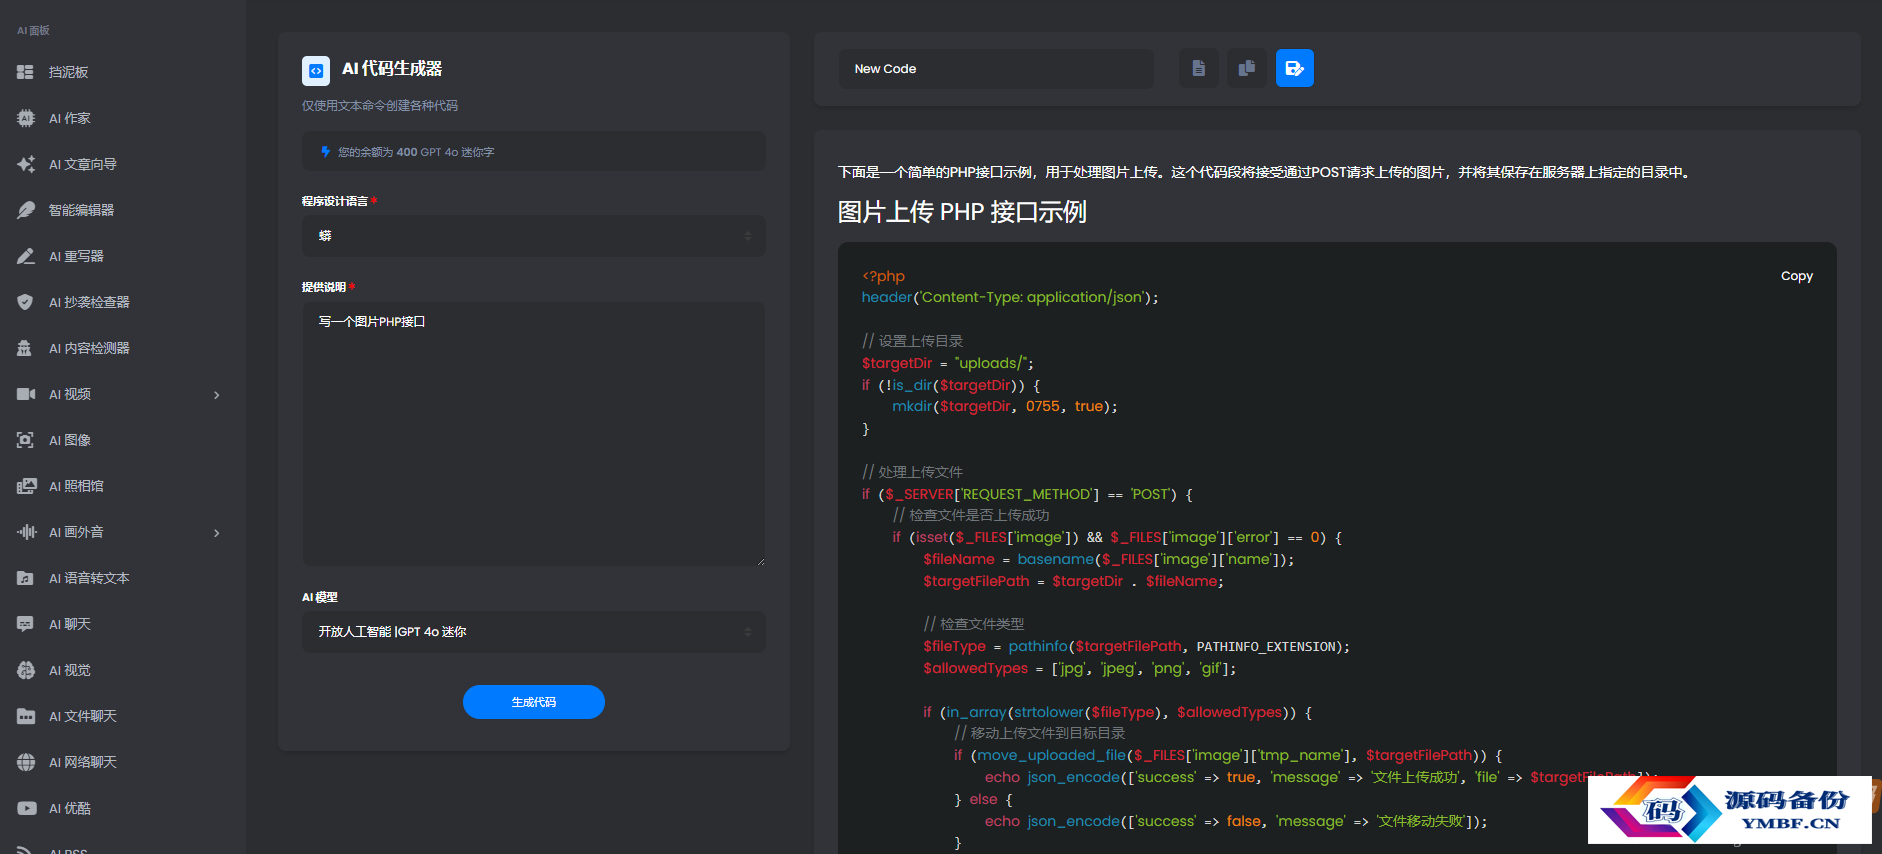The width and height of the screenshot is (1882, 854).
Task: Click the 生成代码 button
Action: pyautogui.click(x=534, y=702)
